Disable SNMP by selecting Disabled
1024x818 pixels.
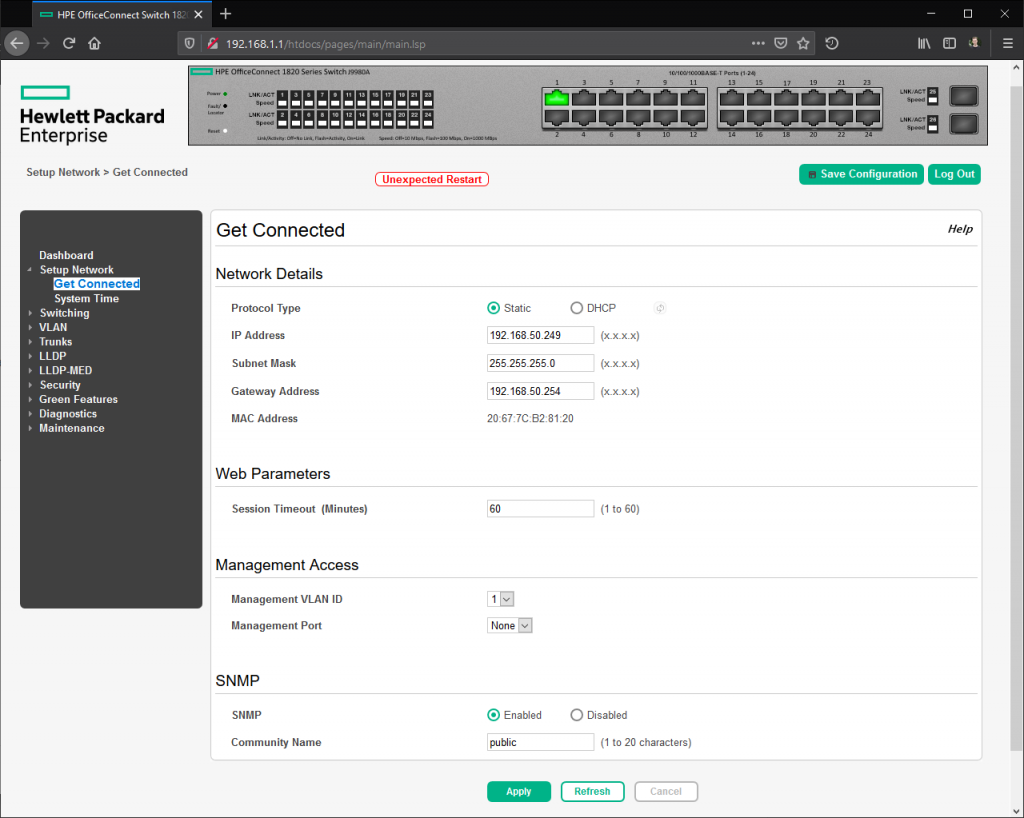[577, 715]
